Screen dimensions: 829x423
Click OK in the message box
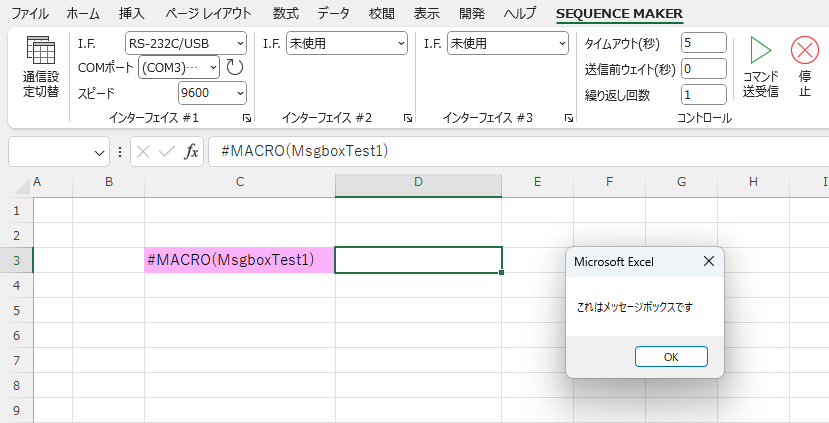671,357
